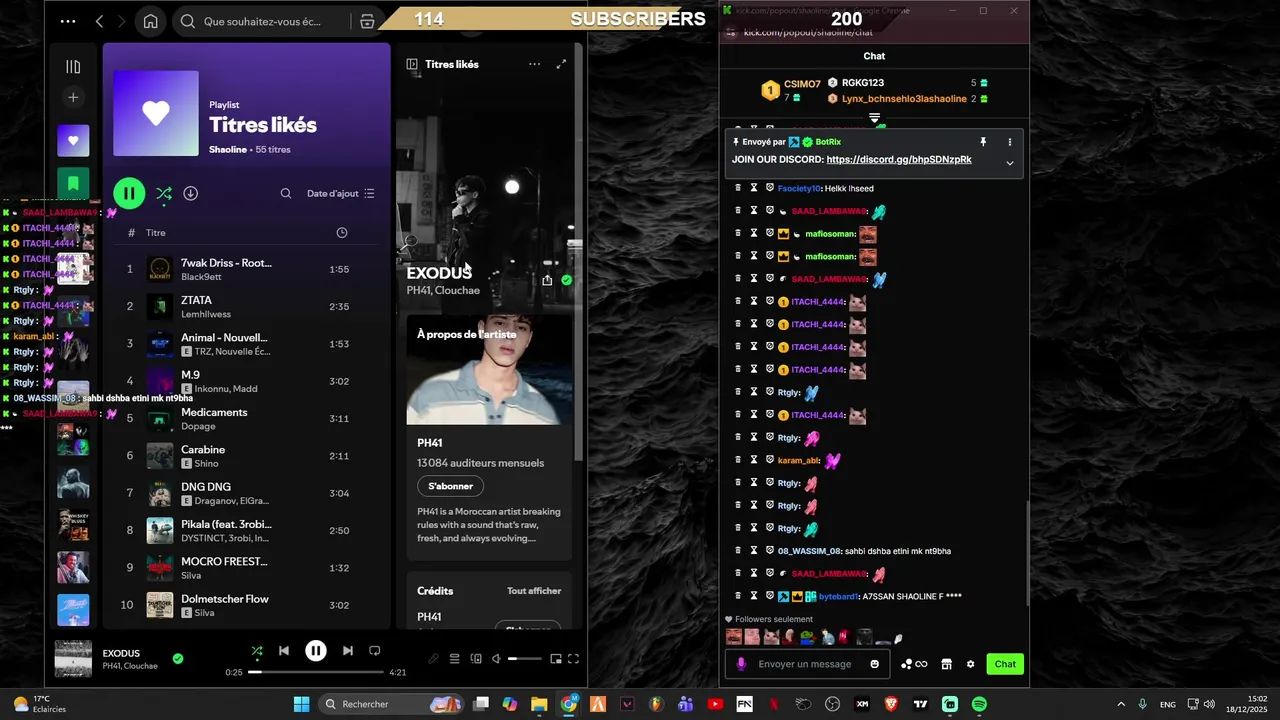Open the Browse icon beside the search
1280x720 pixels.
coord(367,21)
